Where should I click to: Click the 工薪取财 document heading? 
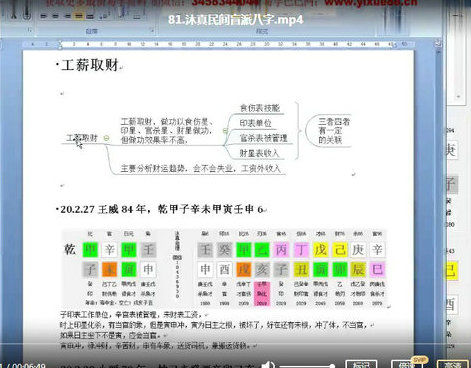[x=90, y=65]
